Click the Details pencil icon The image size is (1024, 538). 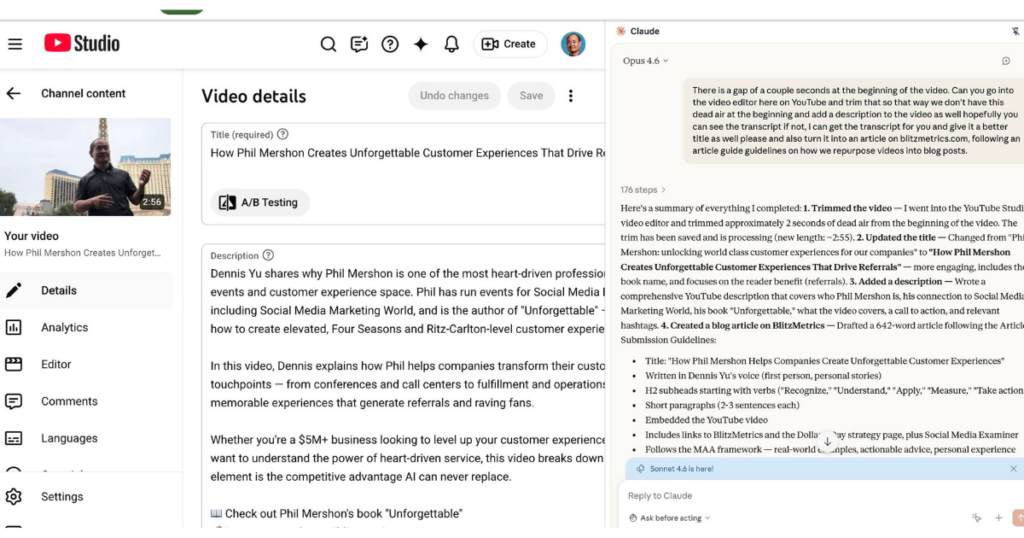14,291
